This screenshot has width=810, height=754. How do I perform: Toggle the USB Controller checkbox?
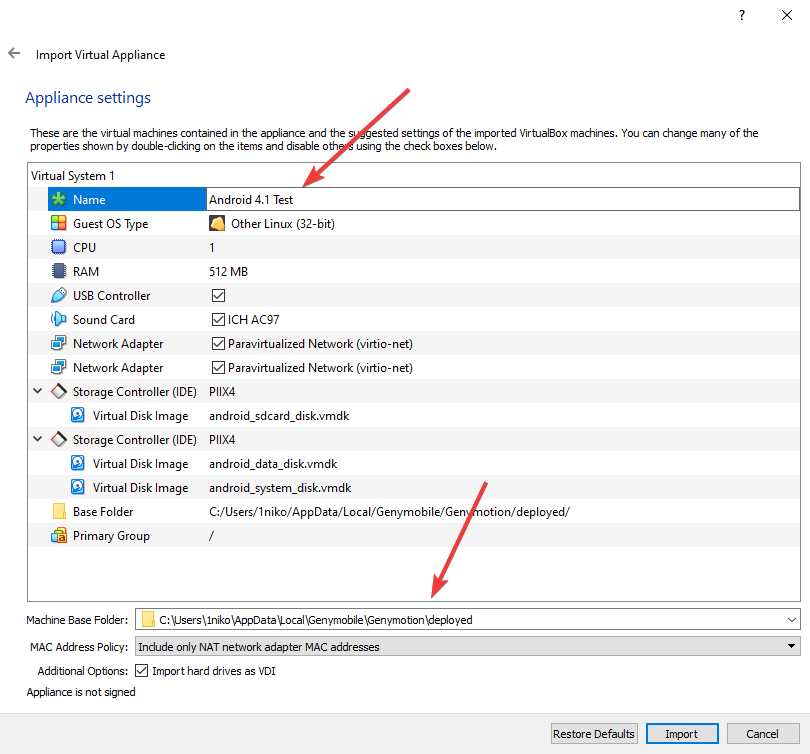click(219, 295)
